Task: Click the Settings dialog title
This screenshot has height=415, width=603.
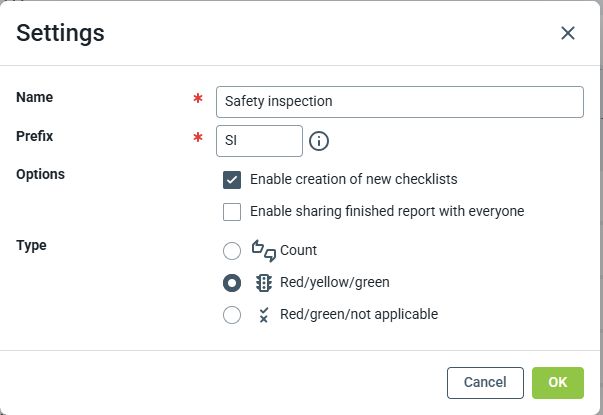Action: click(x=61, y=33)
